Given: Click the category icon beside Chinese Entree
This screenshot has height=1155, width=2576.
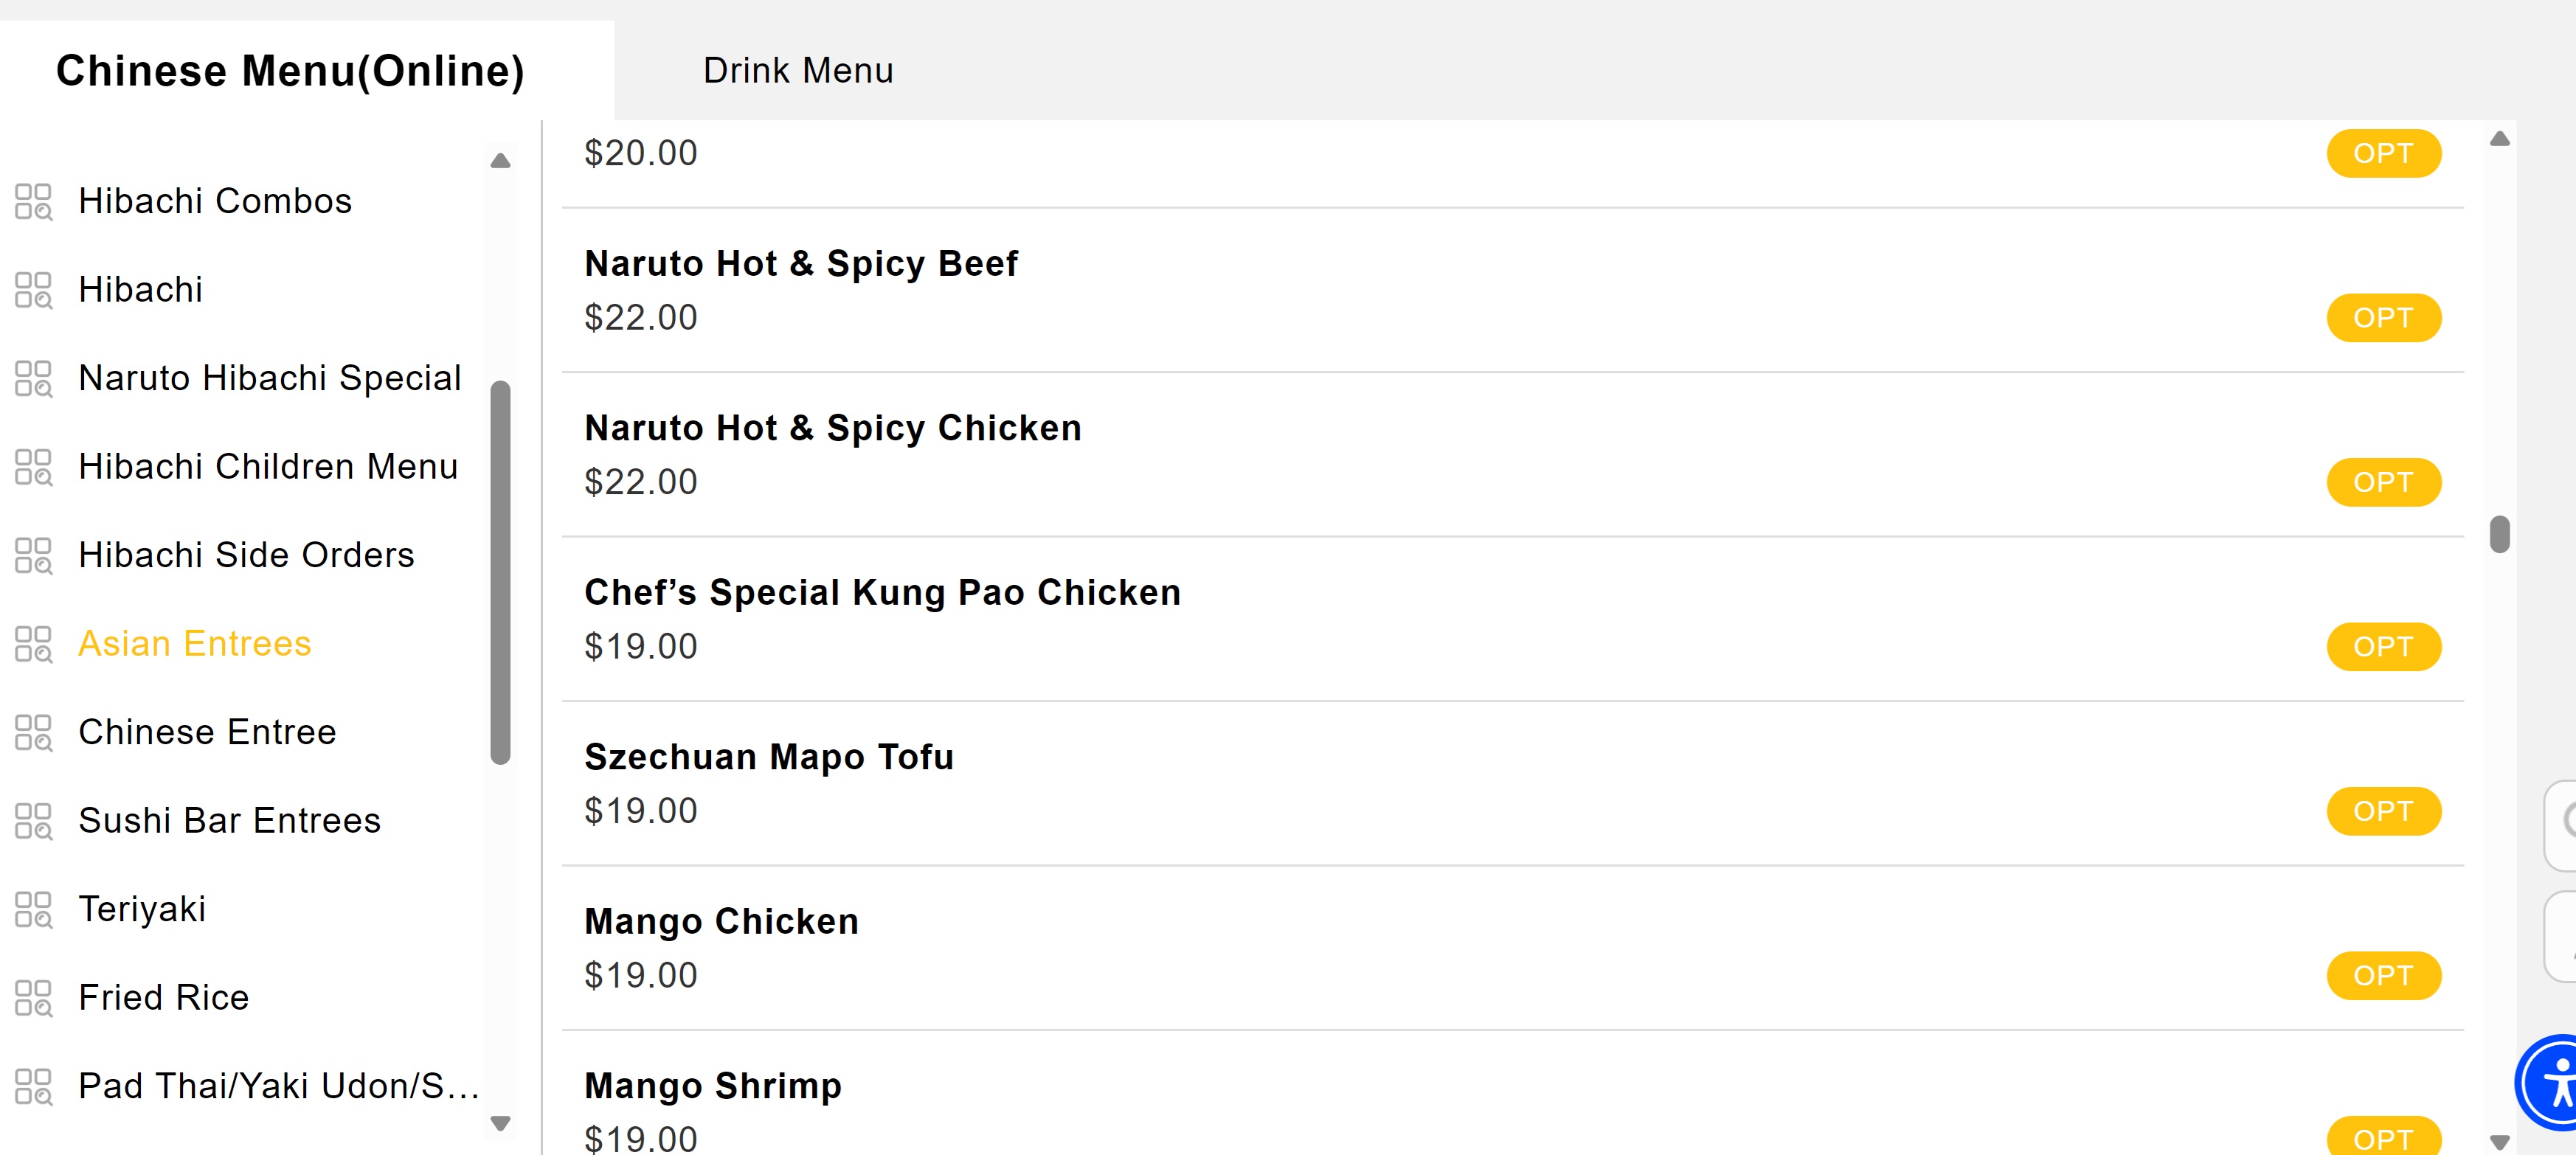Looking at the screenshot, I should pos(33,732).
